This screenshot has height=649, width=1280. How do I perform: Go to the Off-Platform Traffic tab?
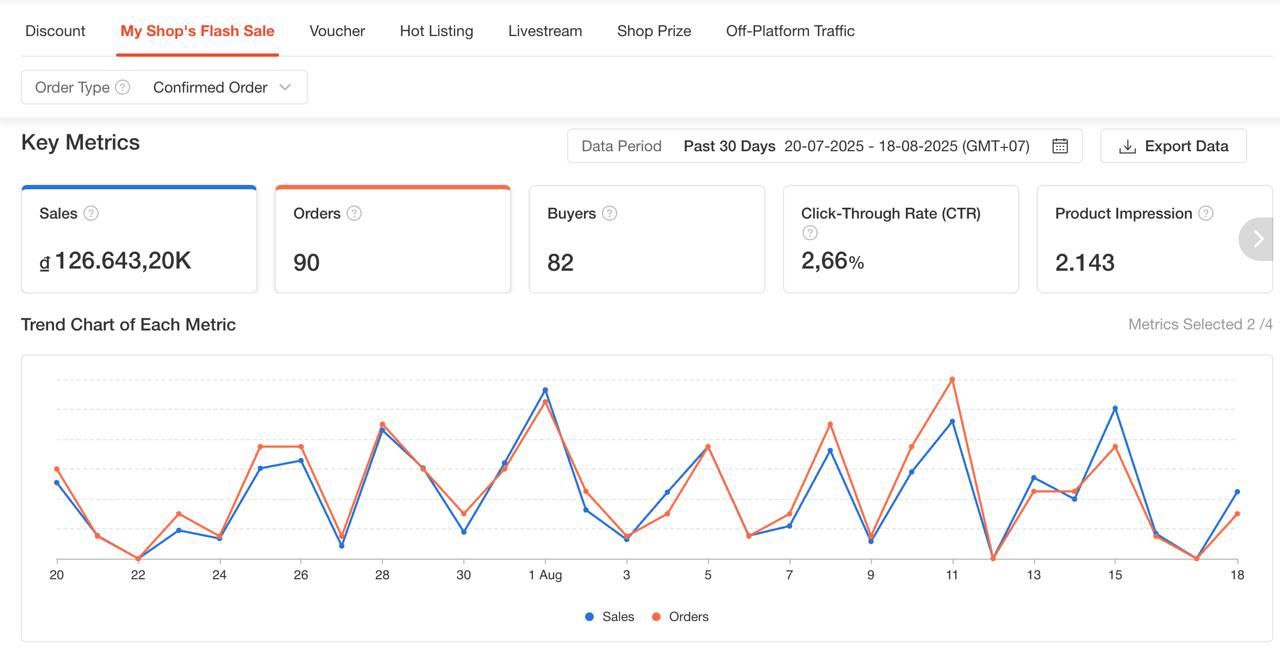click(790, 31)
